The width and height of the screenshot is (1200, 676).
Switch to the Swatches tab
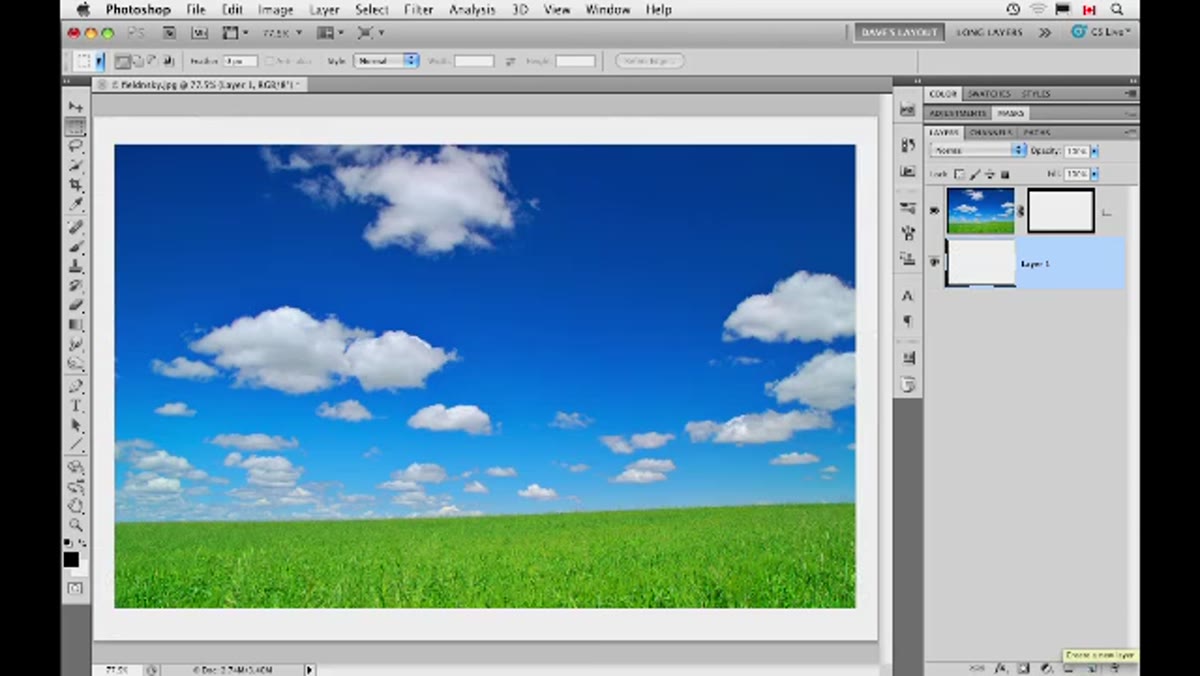tap(989, 94)
